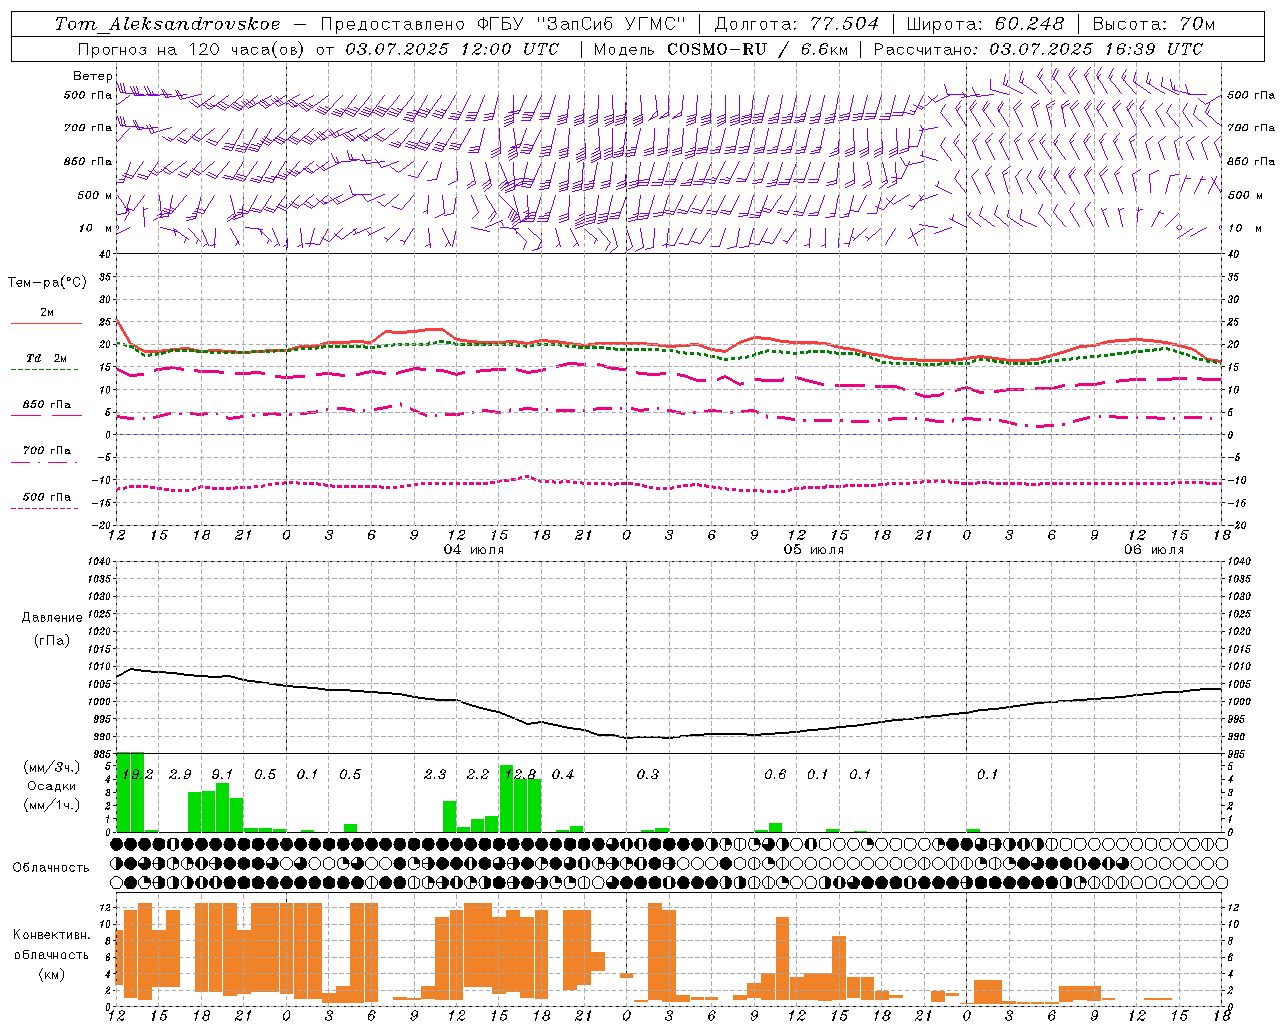Click the 'Облачность' cloud cover label
Screen dimensions: 1280x1024
click(x=51, y=868)
